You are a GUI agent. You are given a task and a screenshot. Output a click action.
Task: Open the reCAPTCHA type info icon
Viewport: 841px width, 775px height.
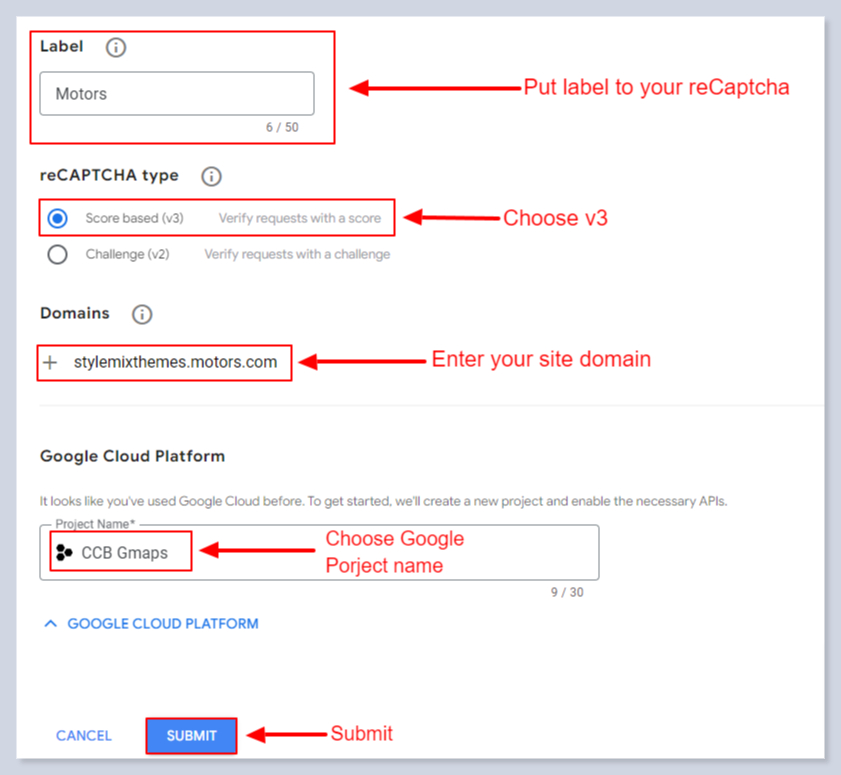pos(211,176)
